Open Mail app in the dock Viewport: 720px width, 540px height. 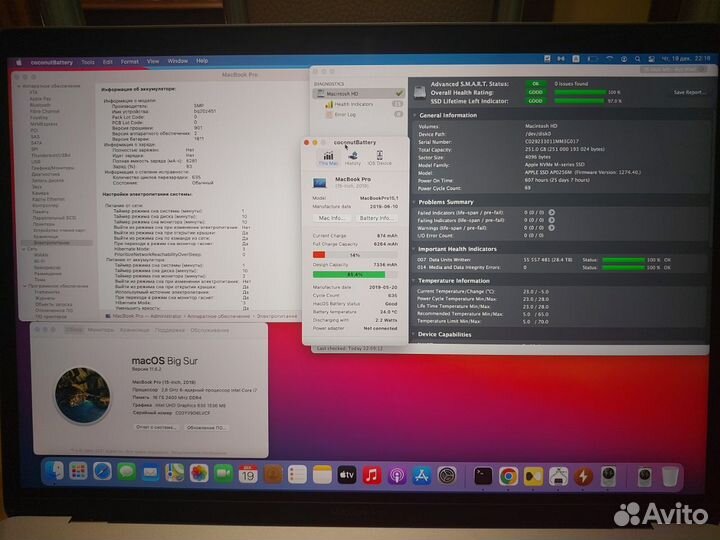150,472
